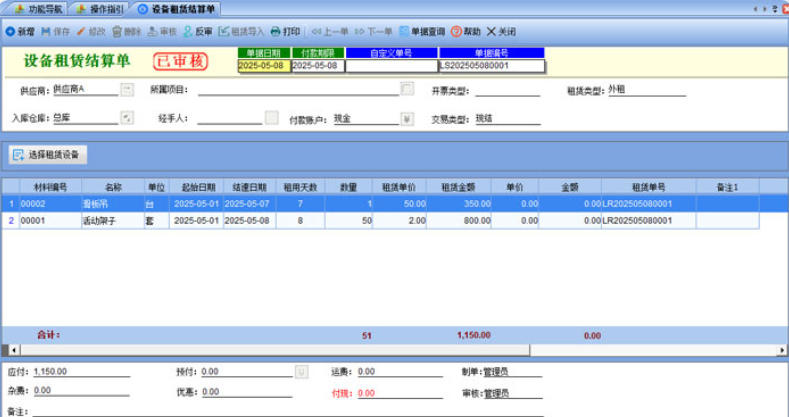Click the 关闭 (Close) toolbar icon
Viewport: 789px width, 417px height.
tap(501, 32)
